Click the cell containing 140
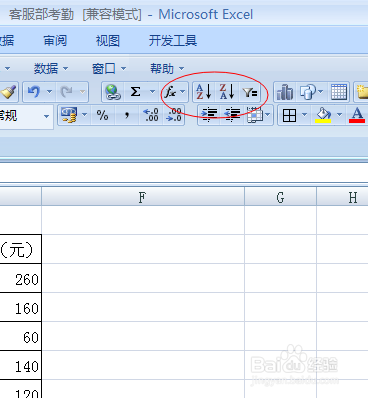This screenshot has width=368, height=398. (21, 365)
